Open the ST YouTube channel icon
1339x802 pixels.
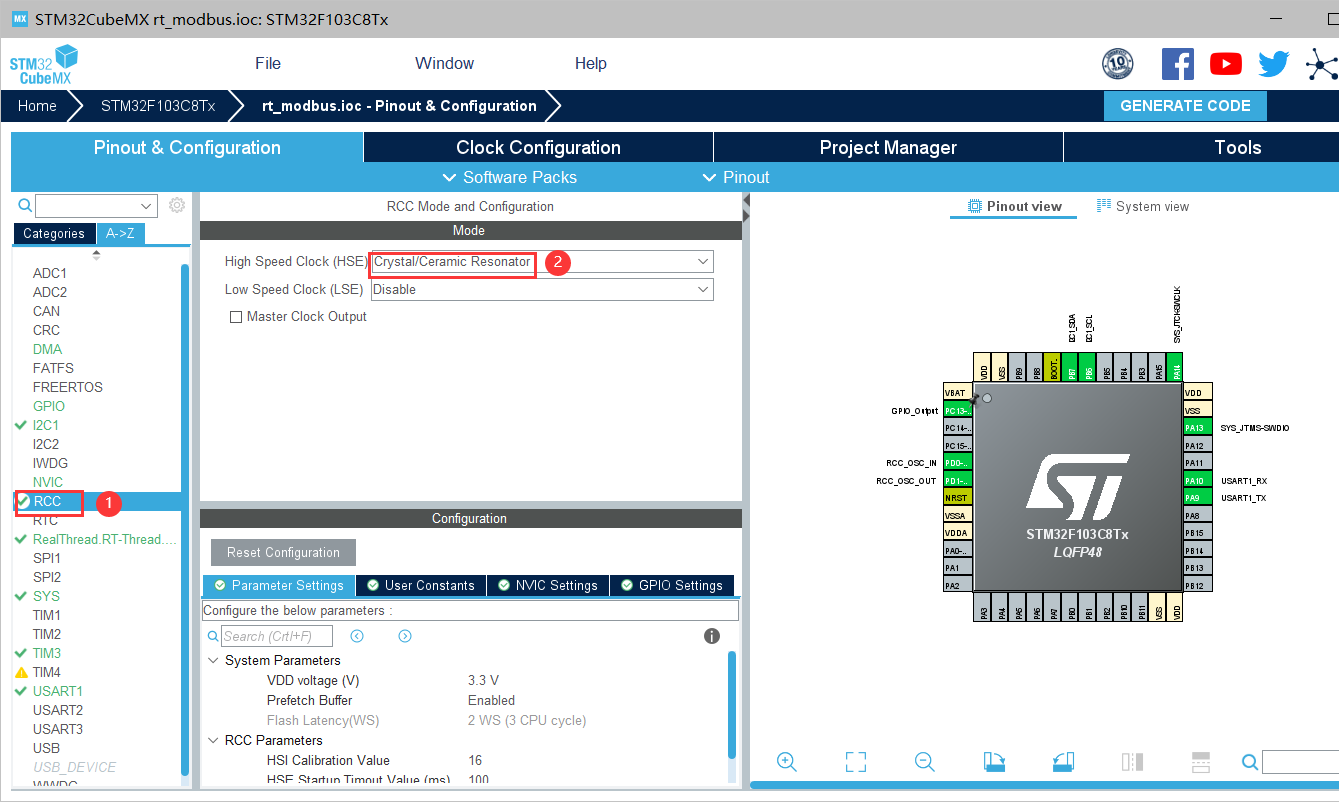1225,64
